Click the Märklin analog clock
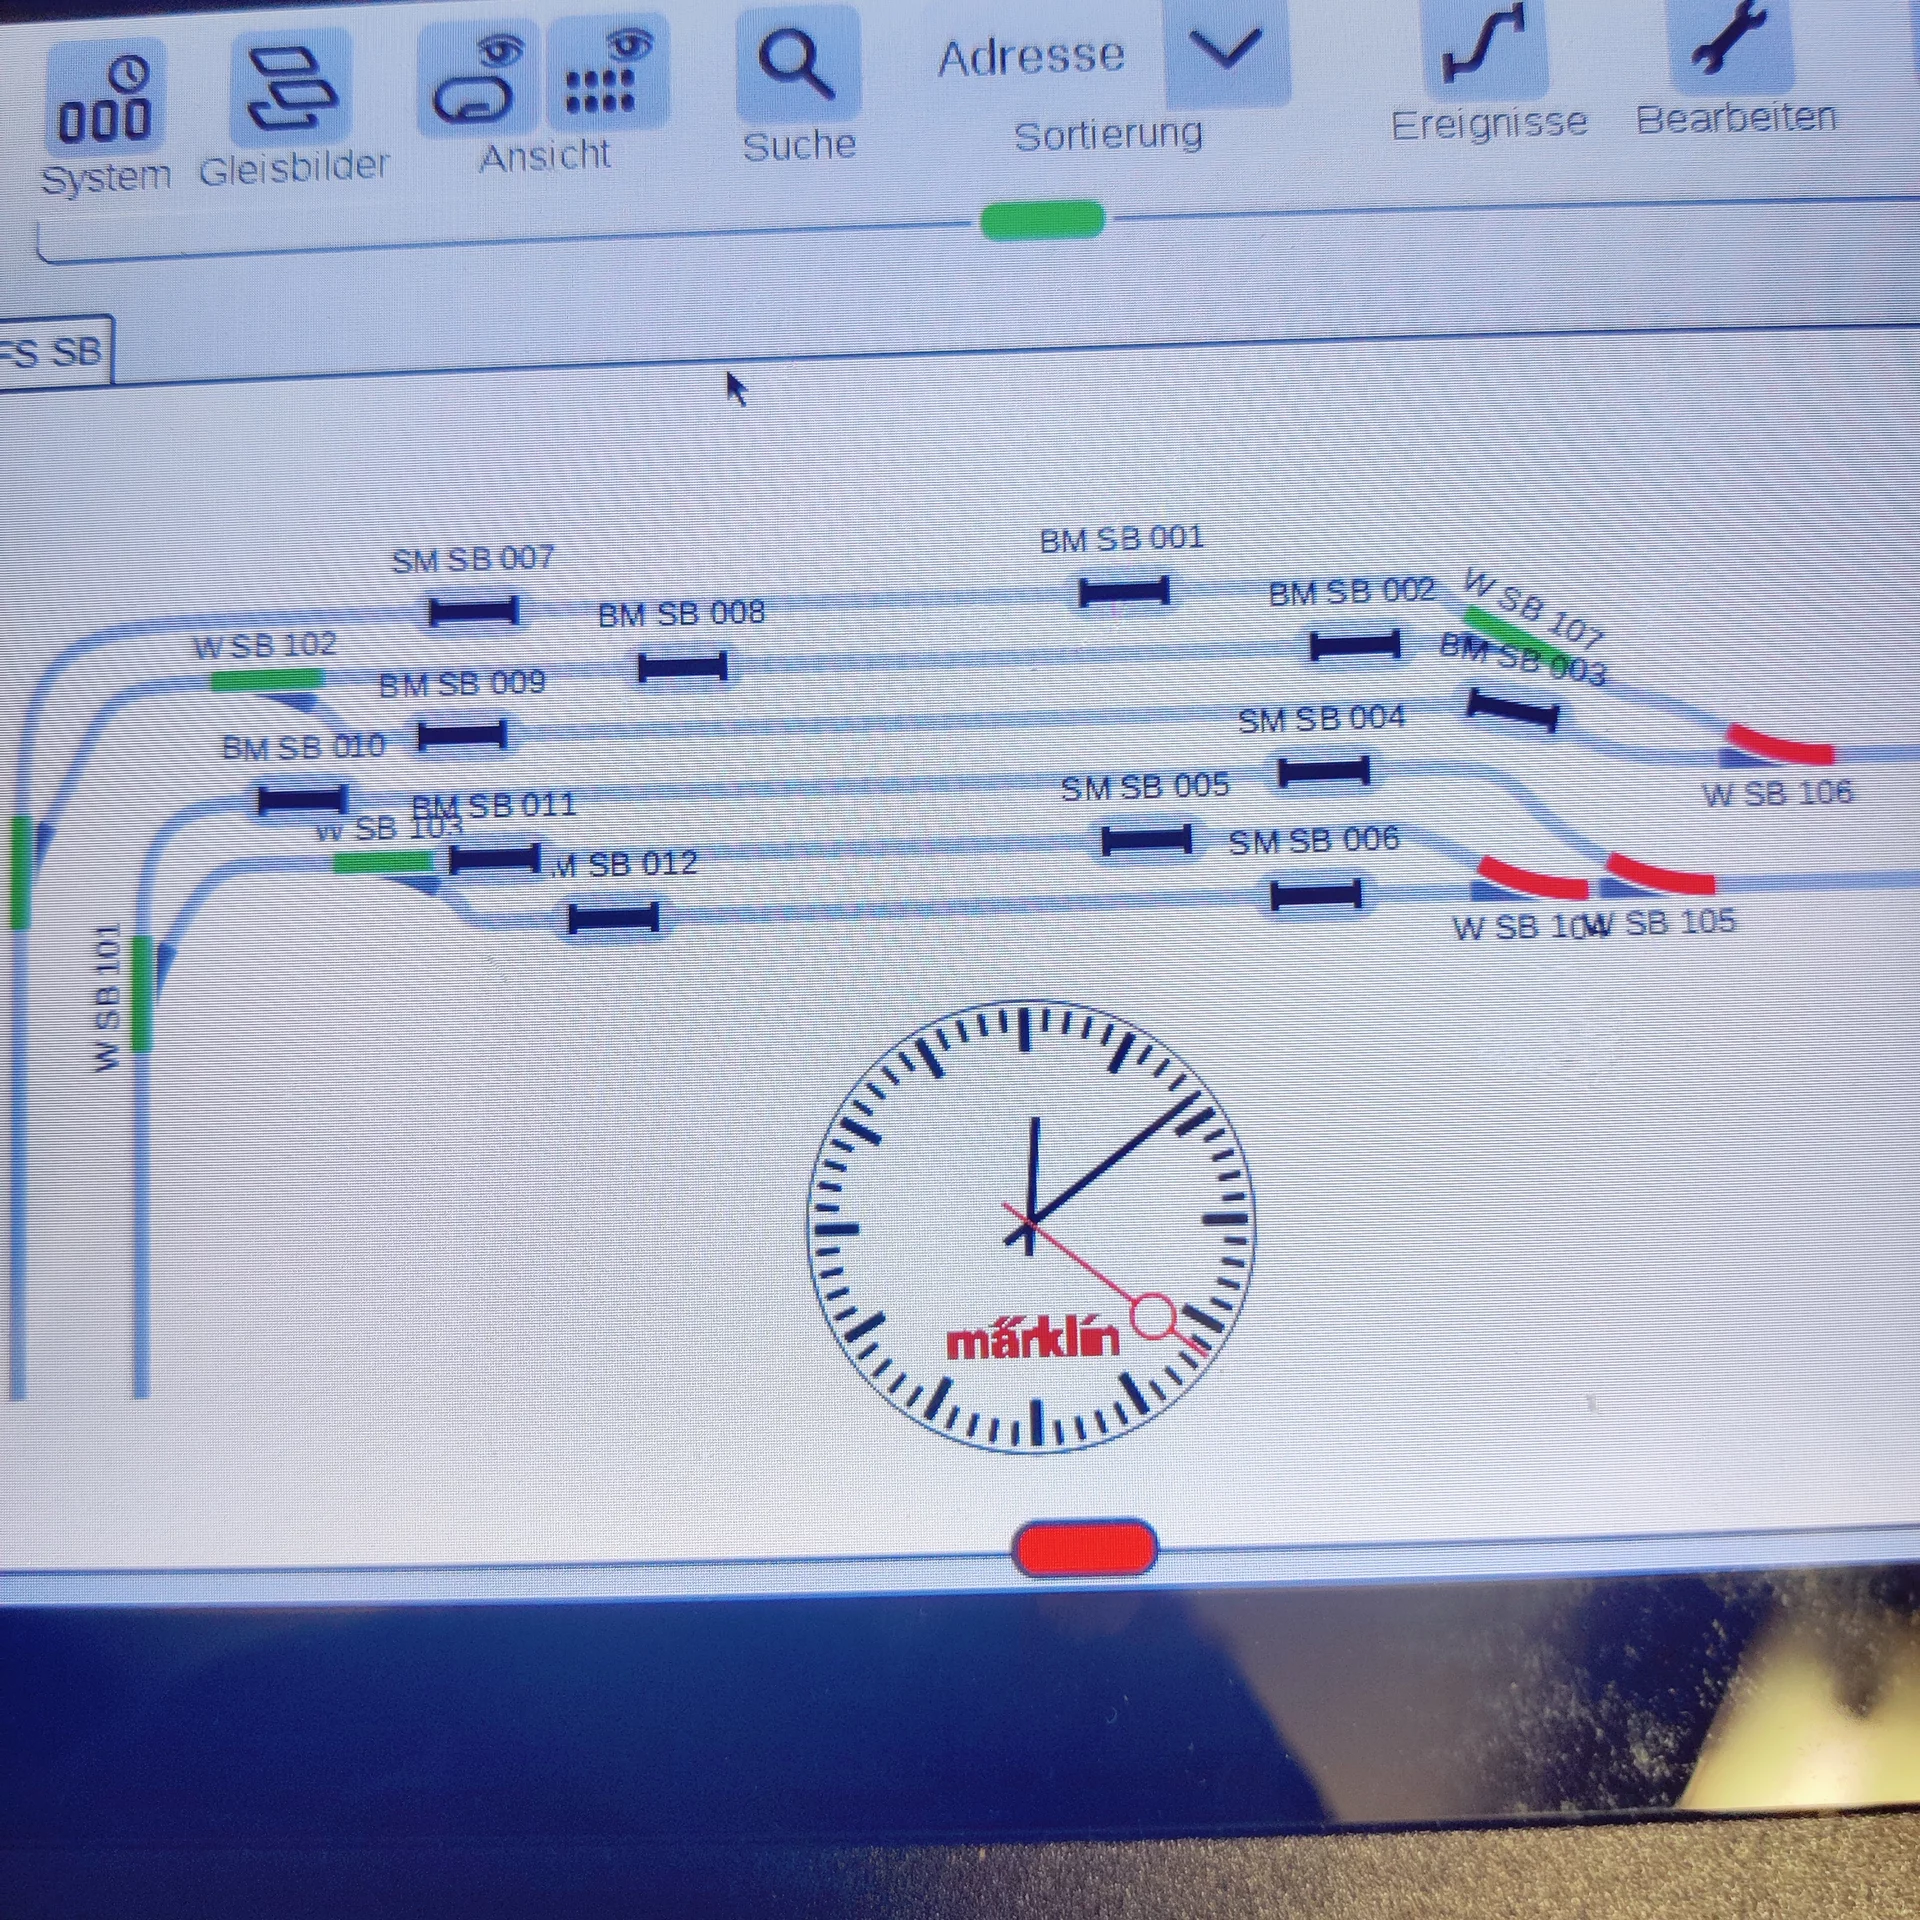 coord(1030,1224)
